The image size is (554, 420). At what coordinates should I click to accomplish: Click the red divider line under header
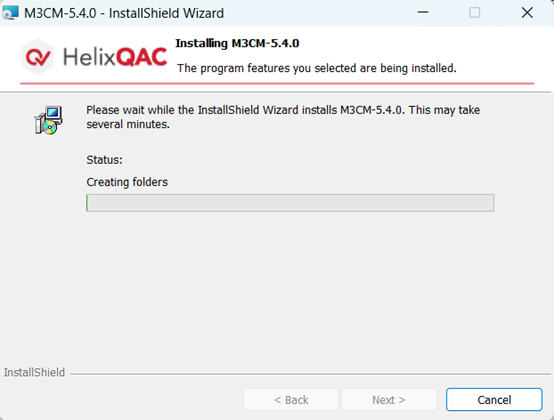click(277, 83)
